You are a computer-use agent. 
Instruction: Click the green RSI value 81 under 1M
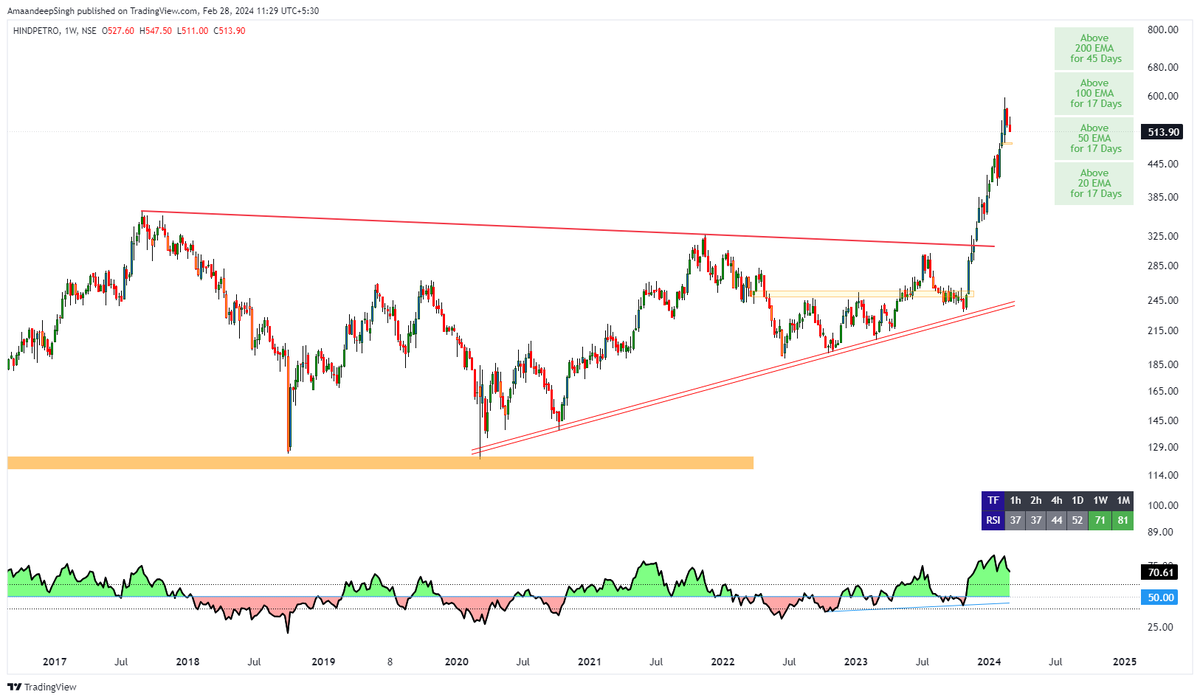[1123, 520]
